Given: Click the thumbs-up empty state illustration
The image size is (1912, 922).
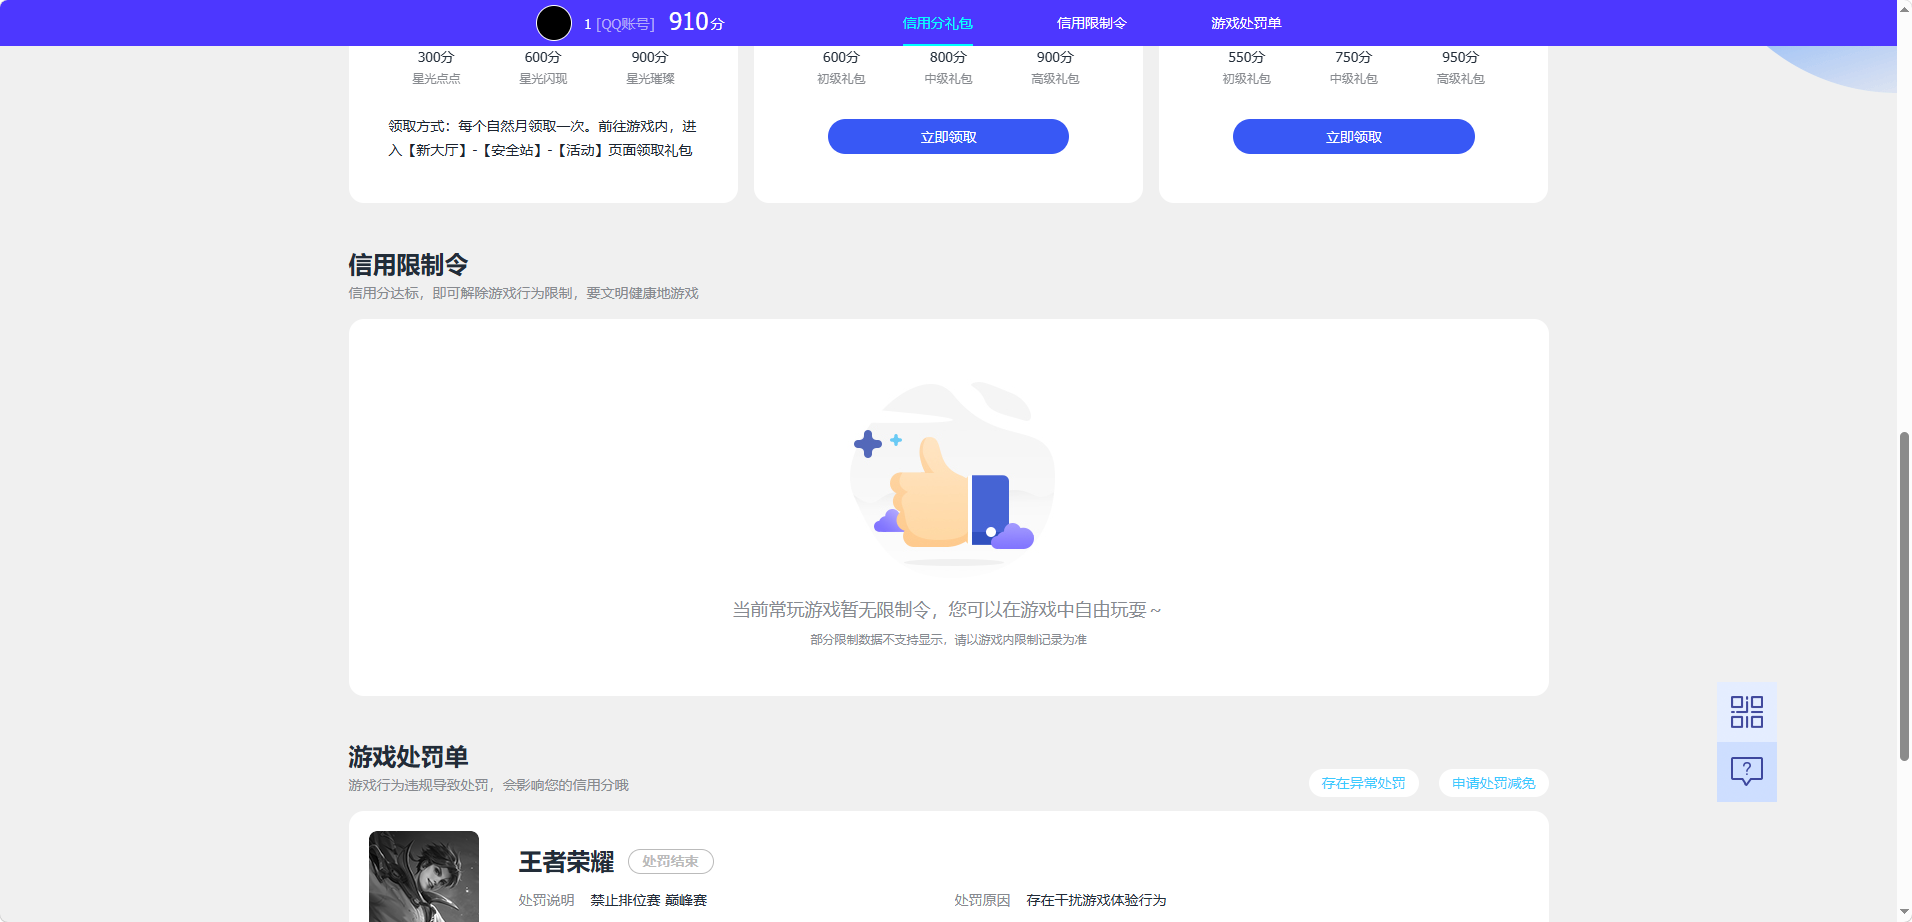Looking at the screenshot, I should [950, 476].
